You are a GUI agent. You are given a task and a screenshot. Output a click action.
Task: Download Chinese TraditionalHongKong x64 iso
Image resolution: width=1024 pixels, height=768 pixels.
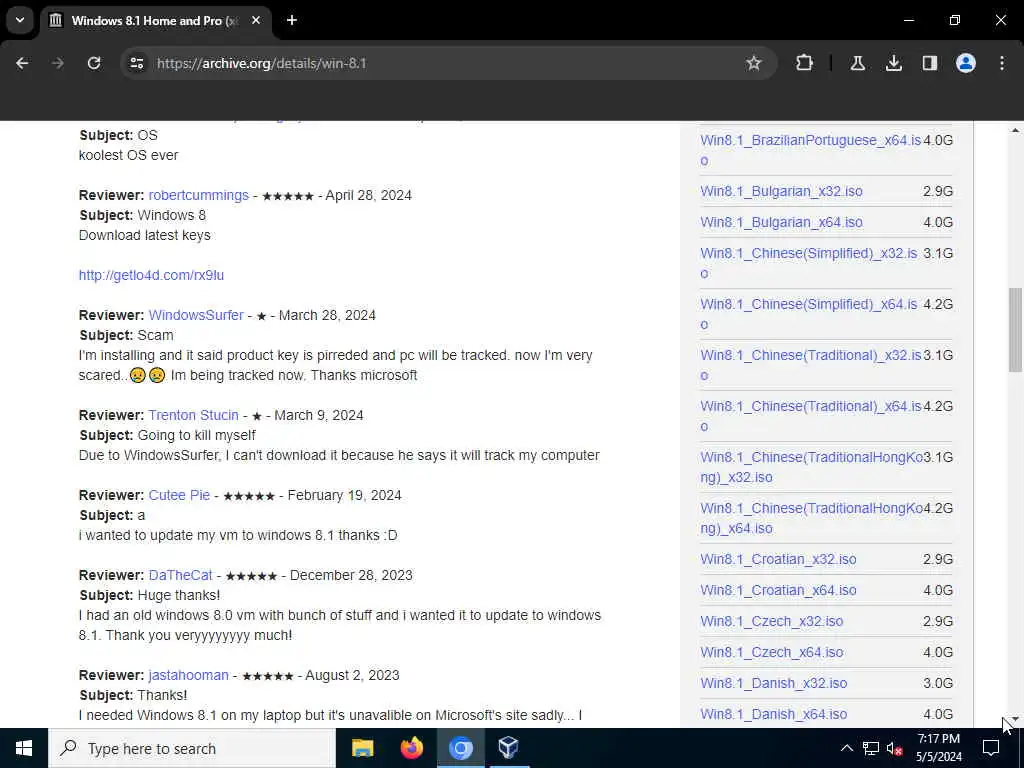click(x=811, y=518)
